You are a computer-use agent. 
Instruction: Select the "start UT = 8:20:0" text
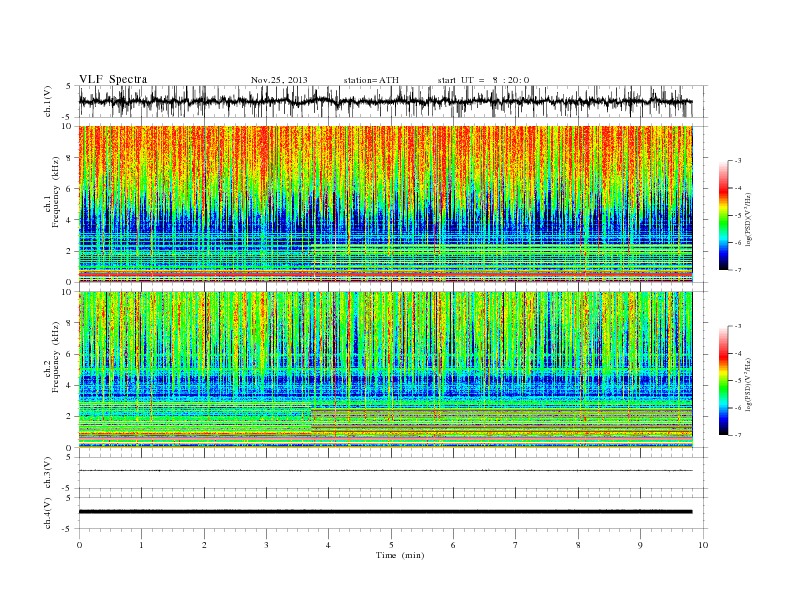pyautogui.click(x=483, y=80)
